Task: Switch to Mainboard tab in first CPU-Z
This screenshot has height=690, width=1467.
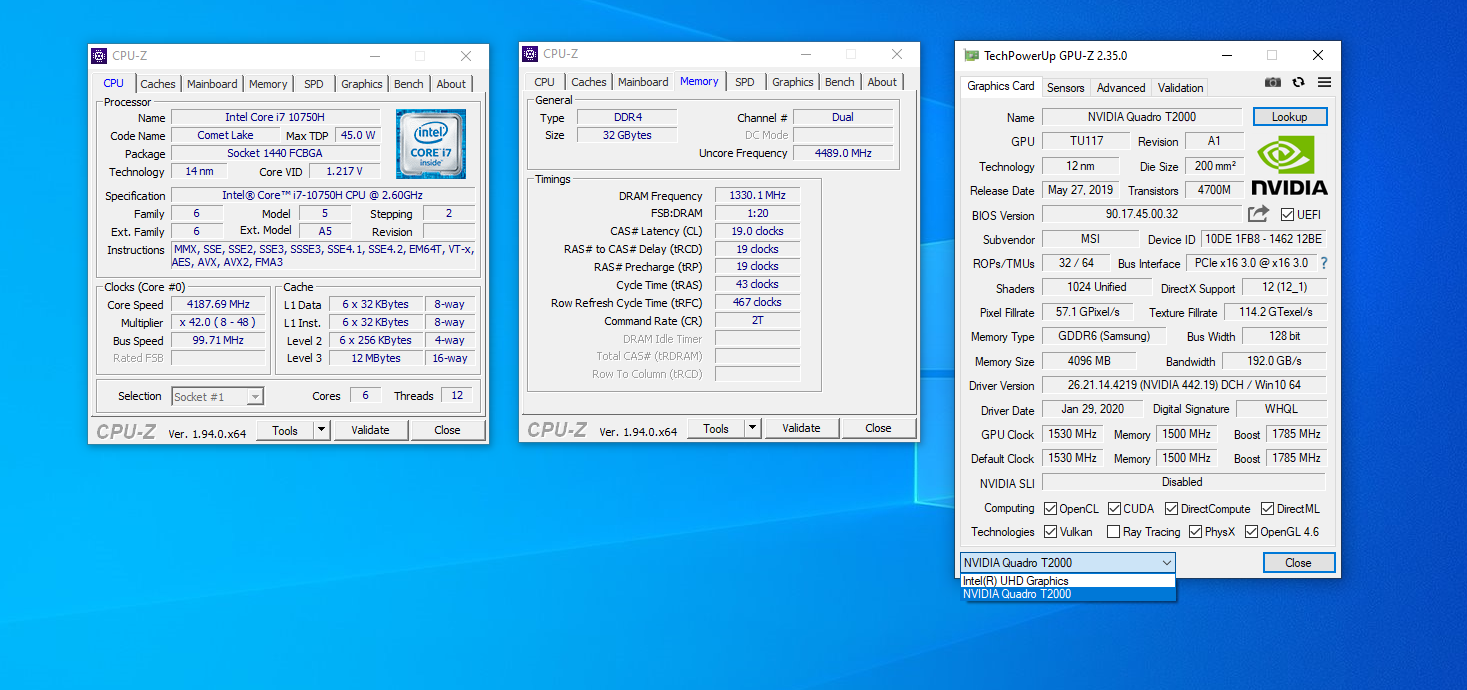Action: (x=212, y=84)
